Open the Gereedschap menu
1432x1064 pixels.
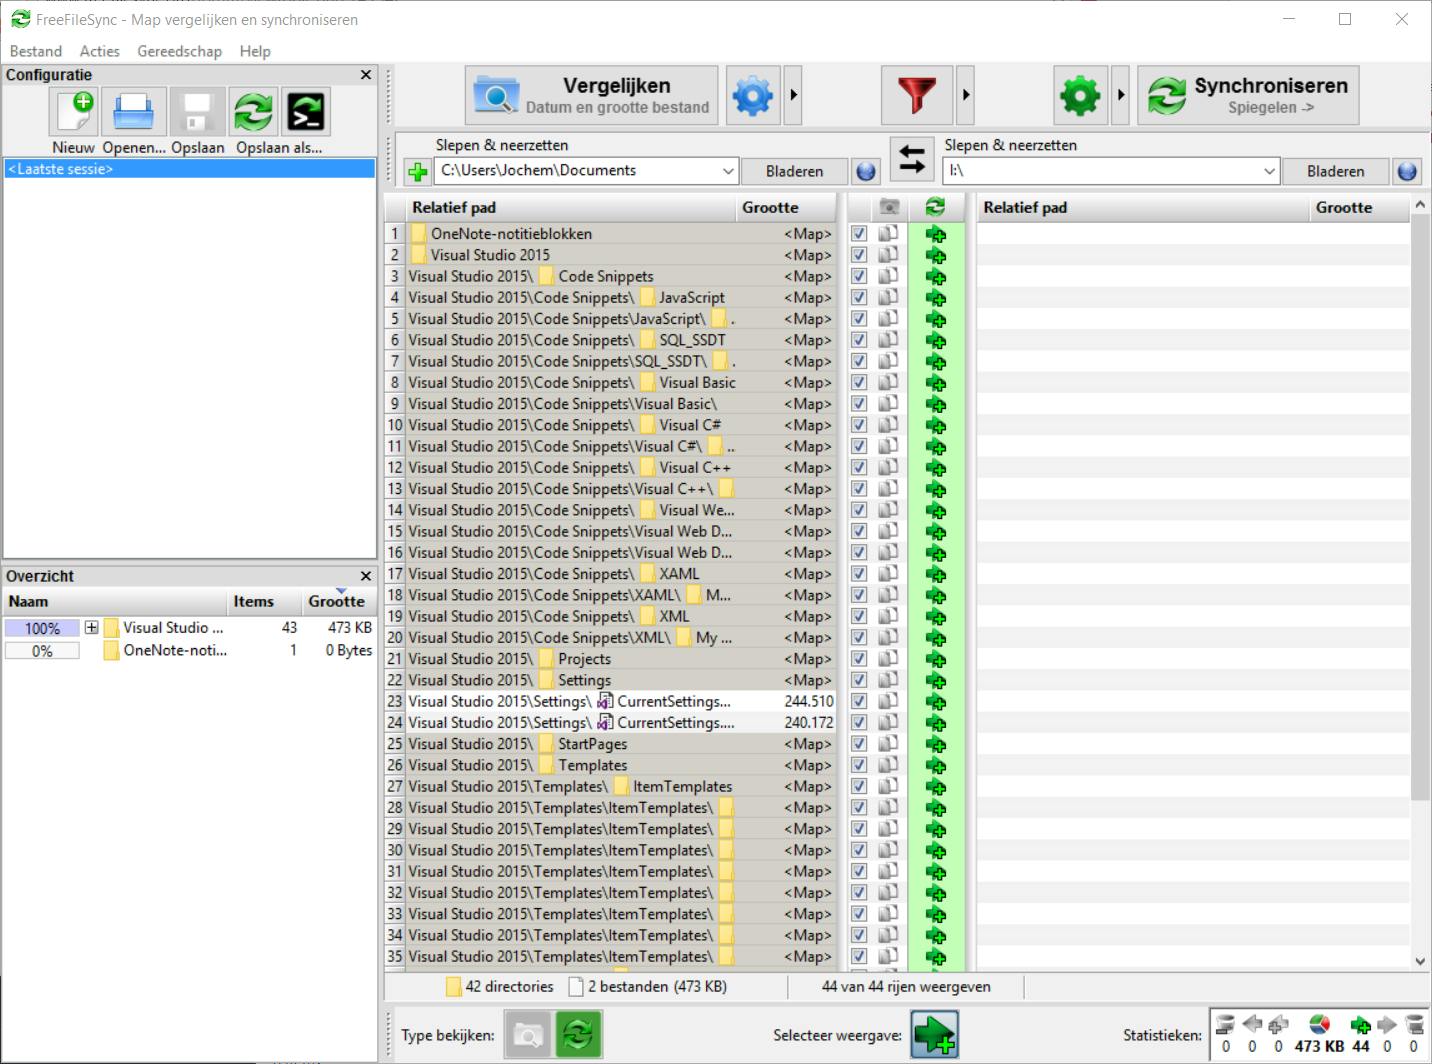180,51
